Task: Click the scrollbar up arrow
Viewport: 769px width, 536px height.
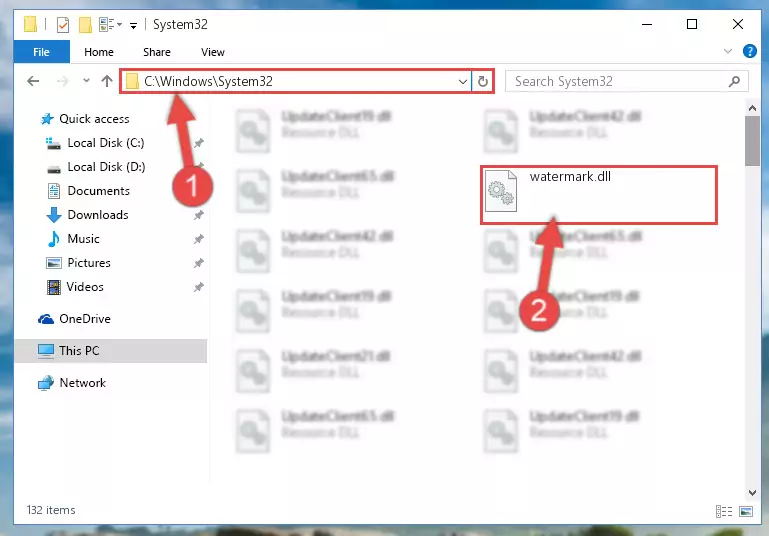Action: pos(752,108)
